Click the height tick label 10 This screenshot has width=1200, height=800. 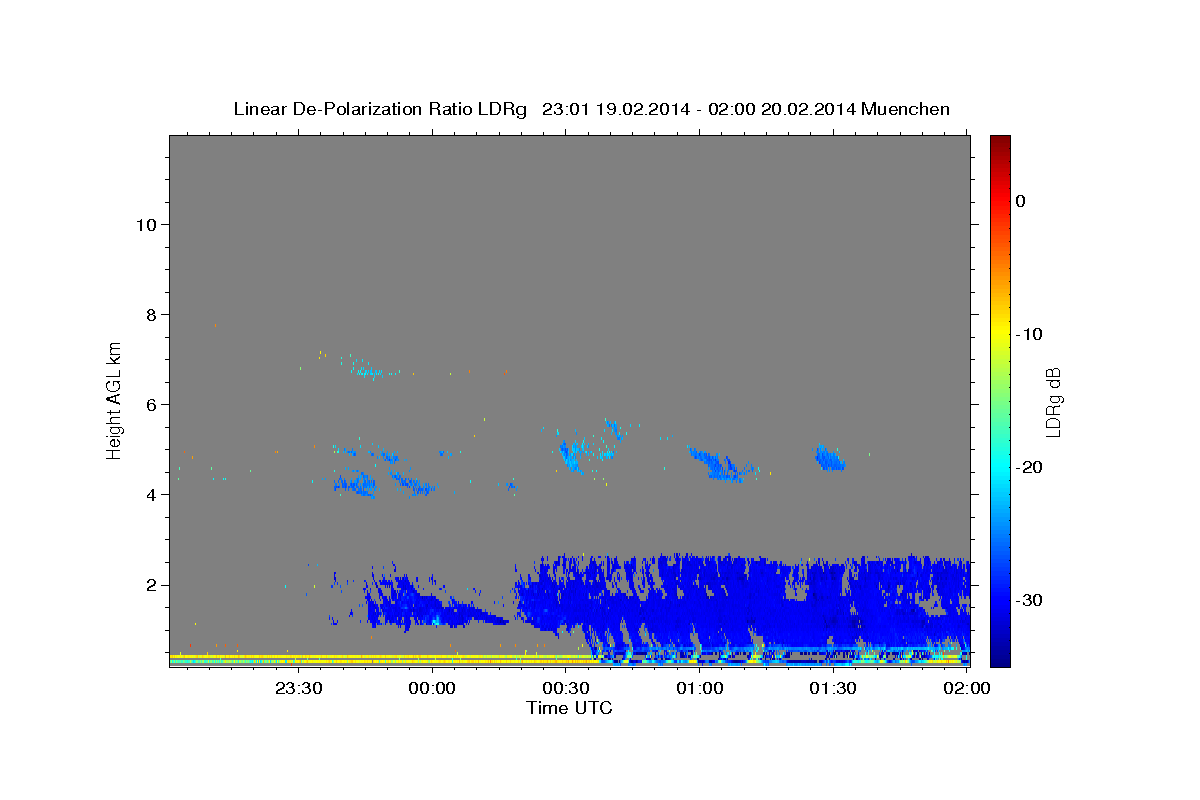(145, 224)
